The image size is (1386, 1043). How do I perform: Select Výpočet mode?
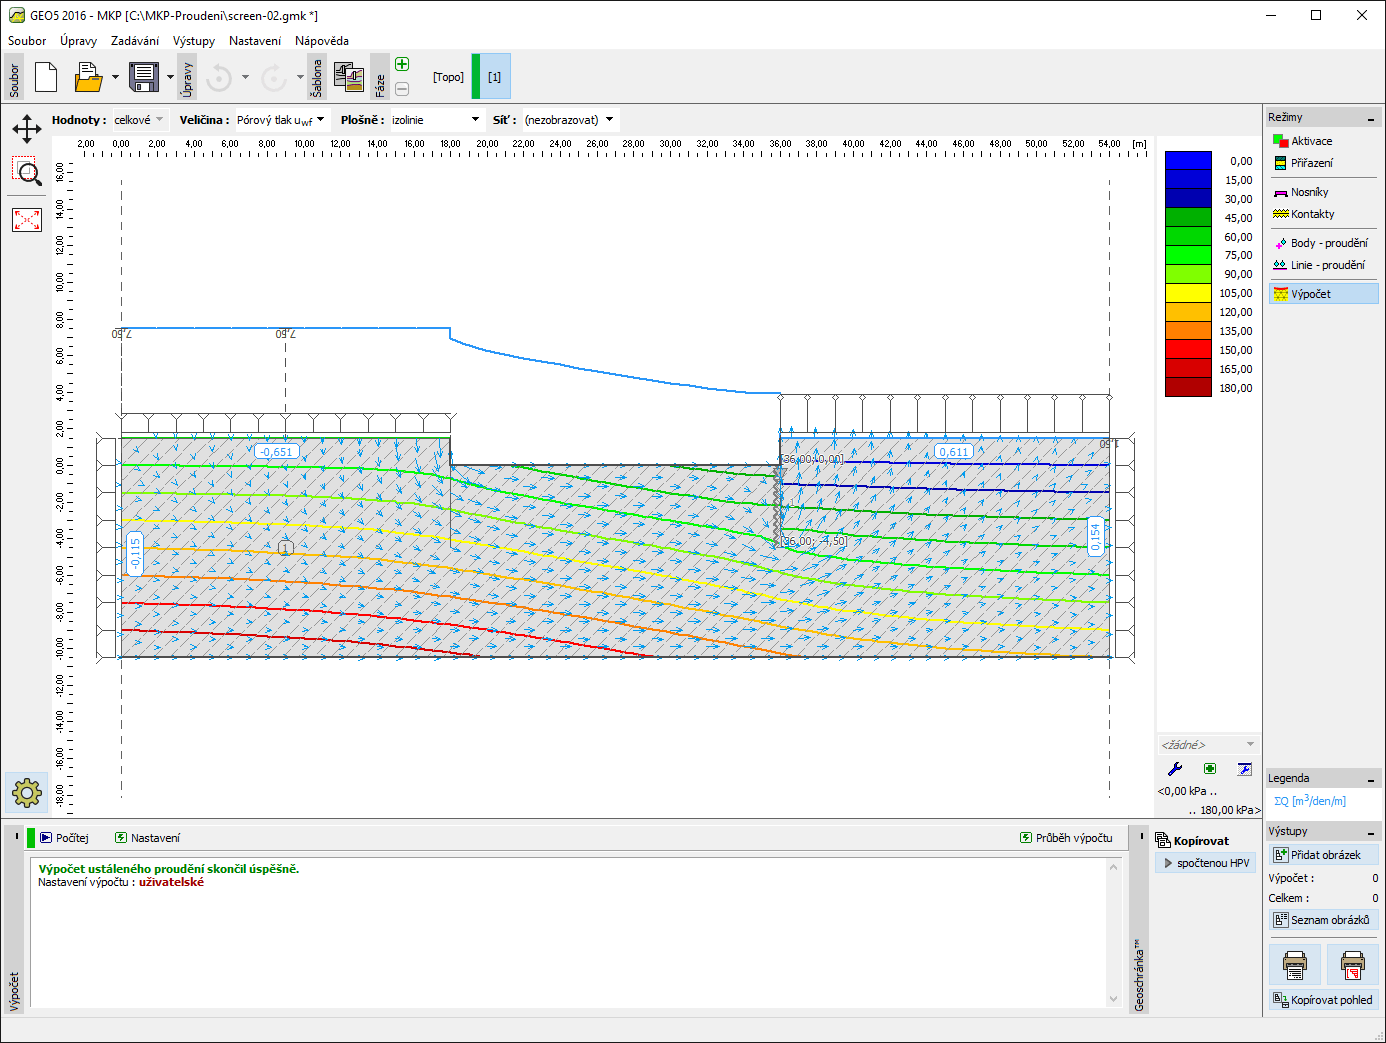coord(1323,294)
